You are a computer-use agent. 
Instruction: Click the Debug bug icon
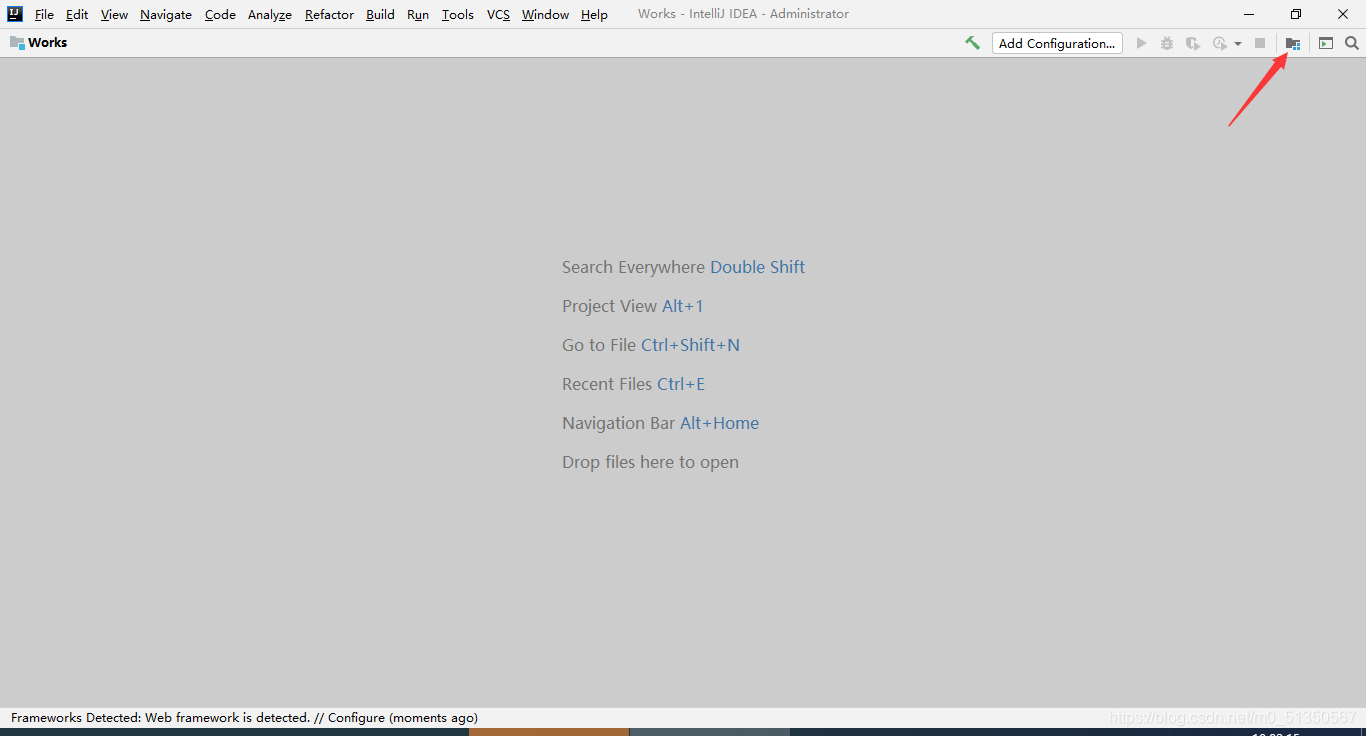1167,43
